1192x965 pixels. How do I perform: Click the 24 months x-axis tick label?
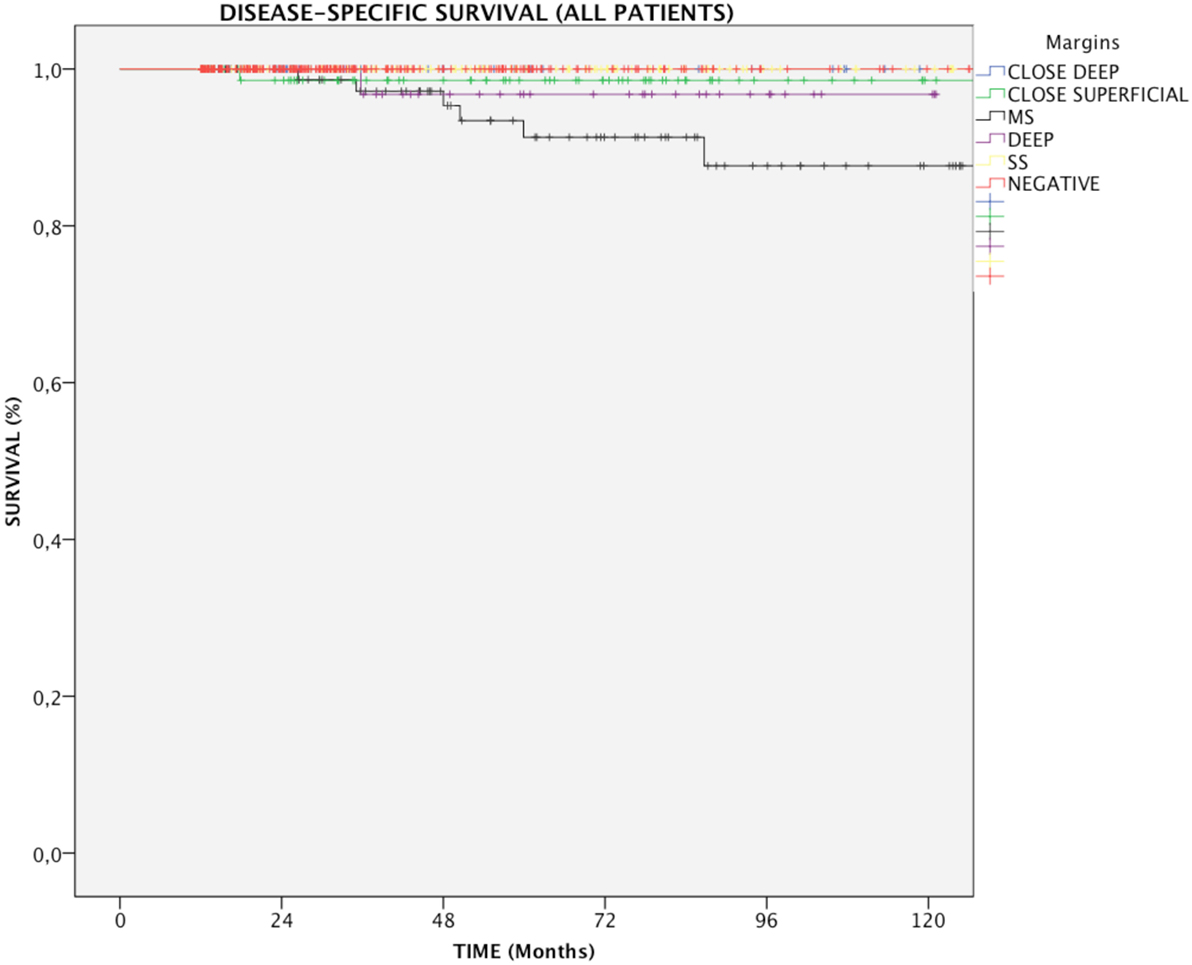[282, 921]
